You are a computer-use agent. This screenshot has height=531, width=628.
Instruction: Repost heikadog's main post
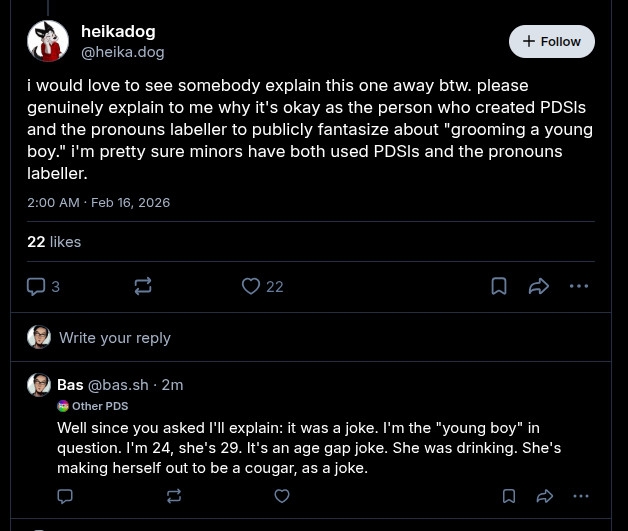click(143, 287)
